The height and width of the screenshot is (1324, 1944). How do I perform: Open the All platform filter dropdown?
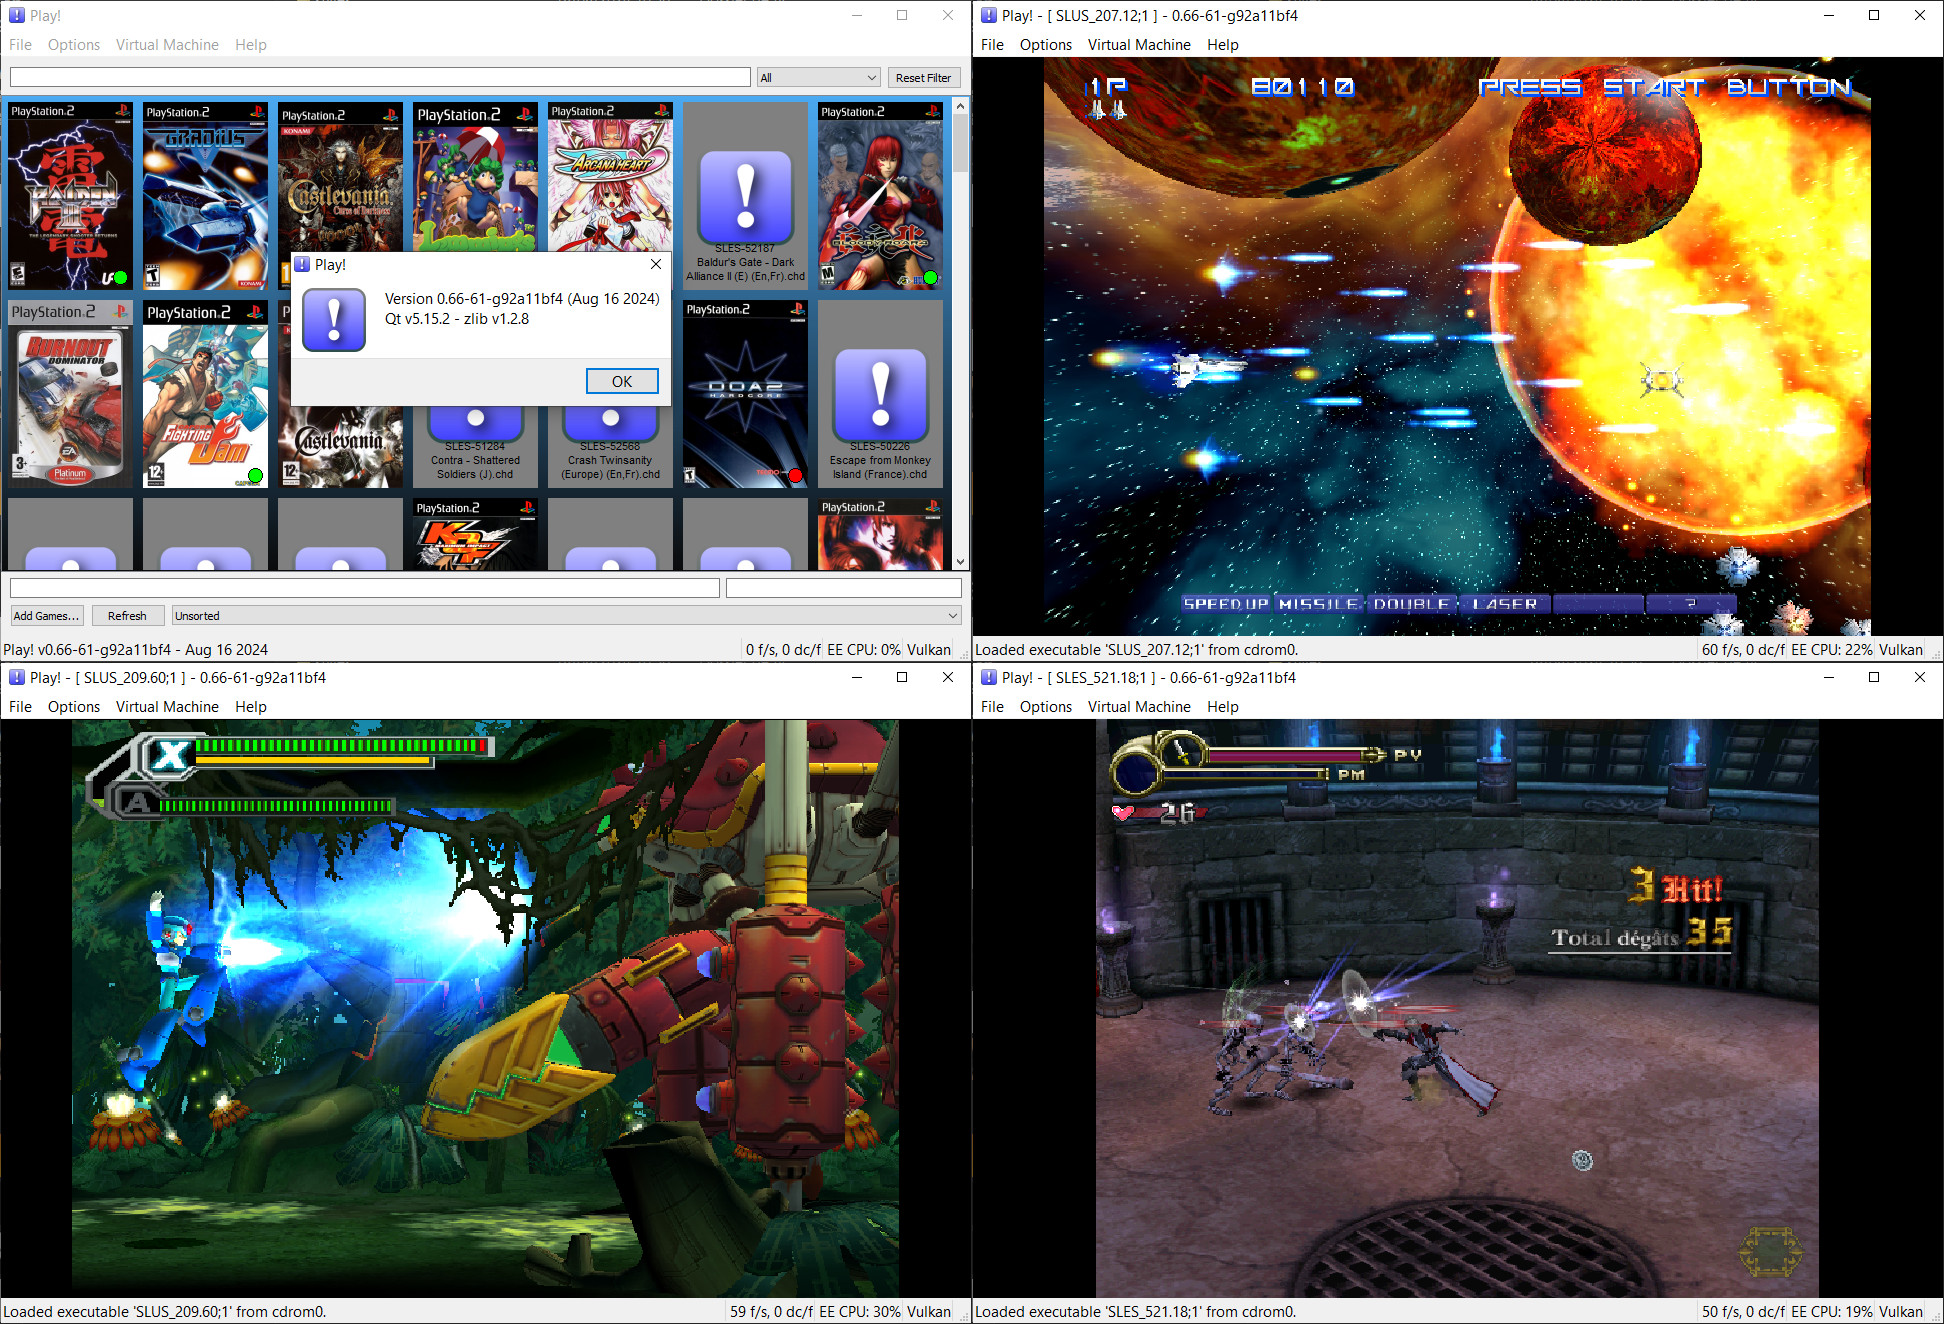pyautogui.click(x=818, y=77)
